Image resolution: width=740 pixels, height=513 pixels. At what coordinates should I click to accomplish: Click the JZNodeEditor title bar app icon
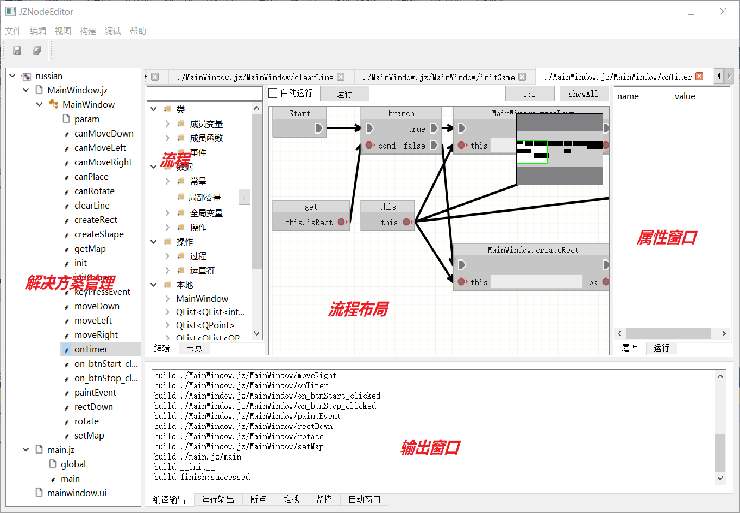[x=10, y=11]
